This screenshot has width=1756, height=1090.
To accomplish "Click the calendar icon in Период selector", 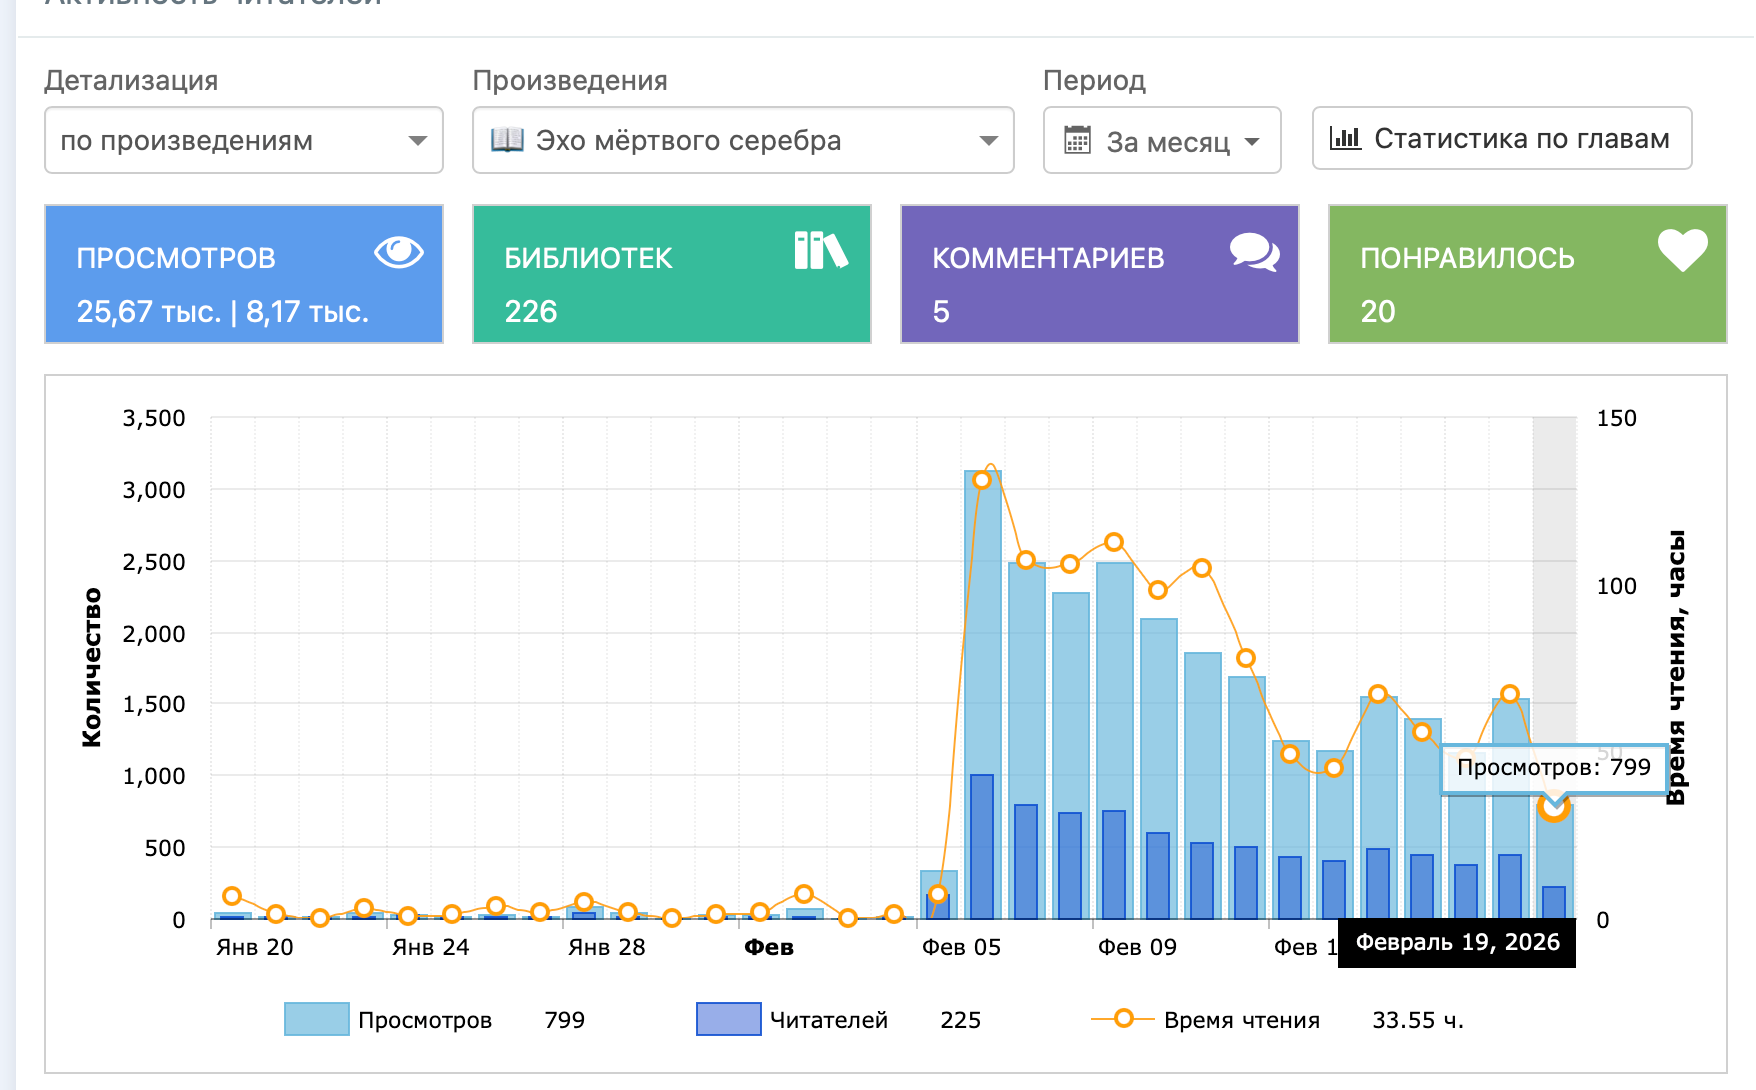I will 1077,141.
